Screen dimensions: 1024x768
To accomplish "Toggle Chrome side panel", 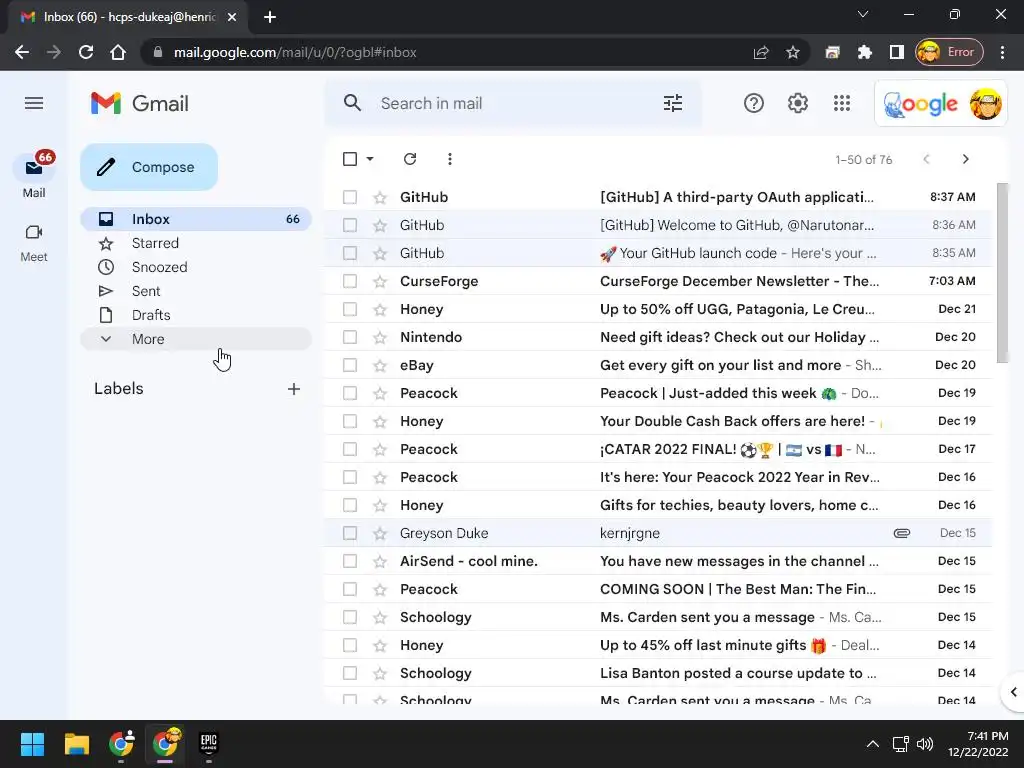I will (x=897, y=52).
